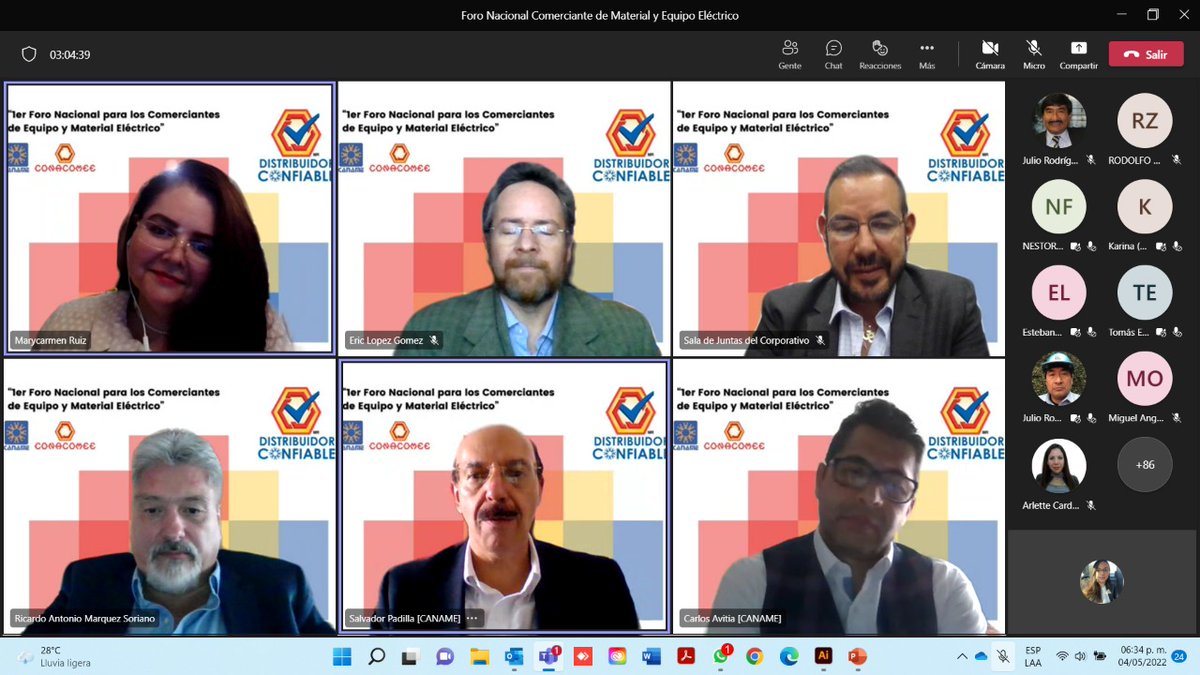
Task: Open Google Chrome from taskbar
Action: click(x=754, y=656)
